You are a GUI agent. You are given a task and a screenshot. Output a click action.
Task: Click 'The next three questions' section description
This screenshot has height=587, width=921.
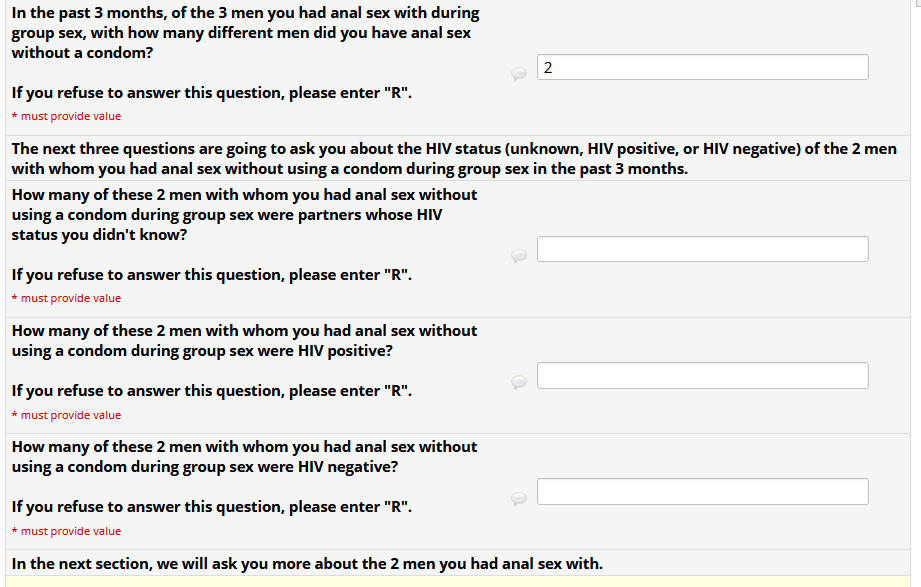454,158
